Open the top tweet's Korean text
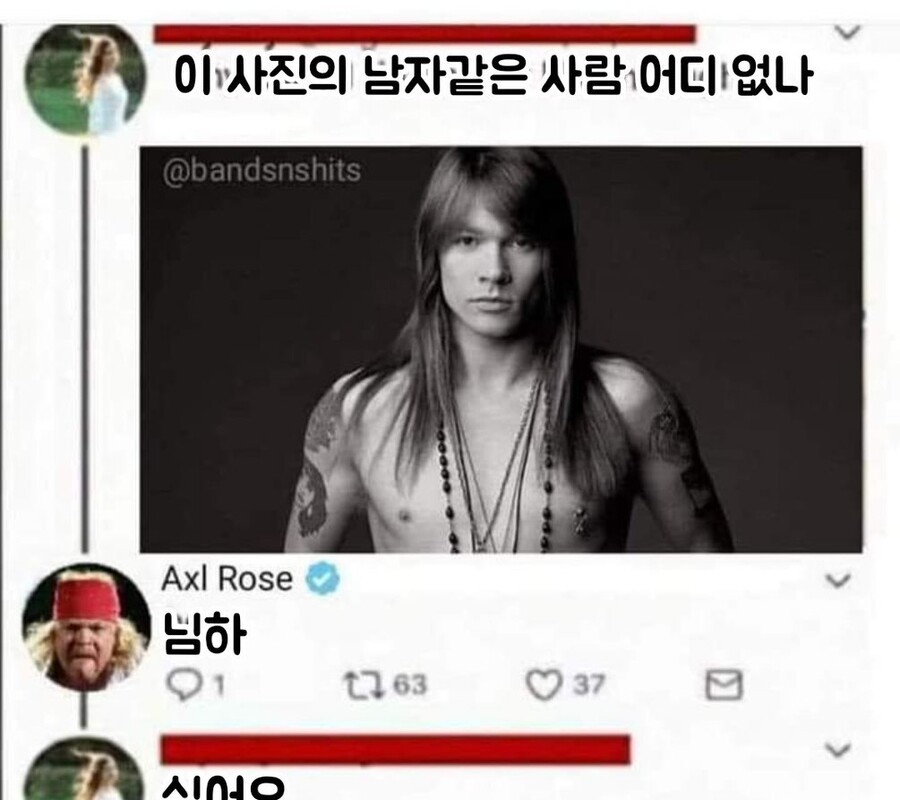 (x=492, y=75)
